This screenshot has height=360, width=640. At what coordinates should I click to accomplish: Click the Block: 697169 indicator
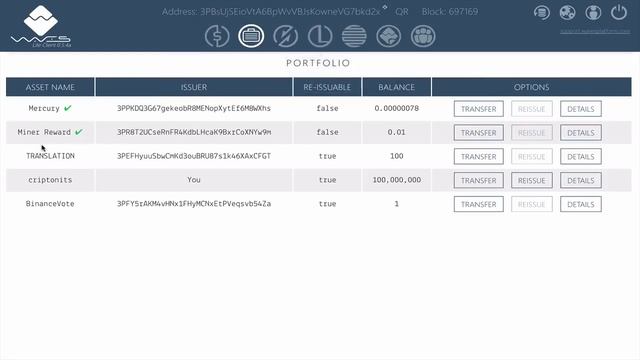(450, 12)
